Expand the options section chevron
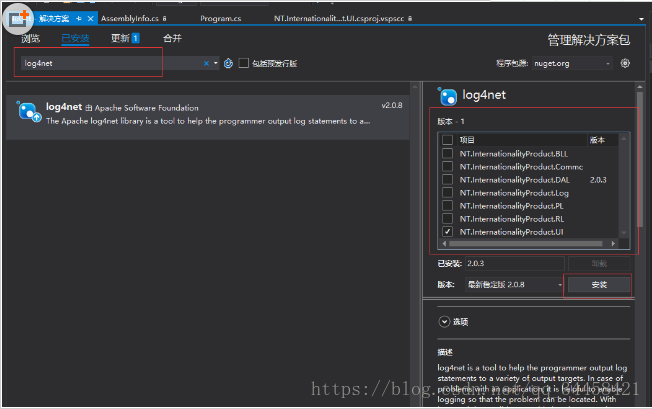 [445, 322]
